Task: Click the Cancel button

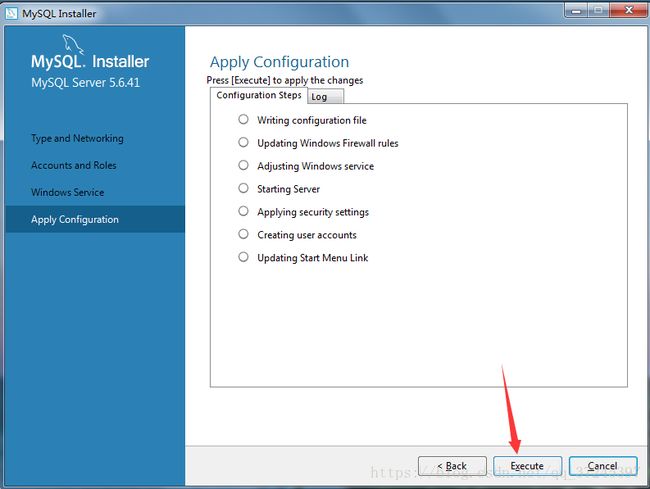Action: click(x=603, y=466)
